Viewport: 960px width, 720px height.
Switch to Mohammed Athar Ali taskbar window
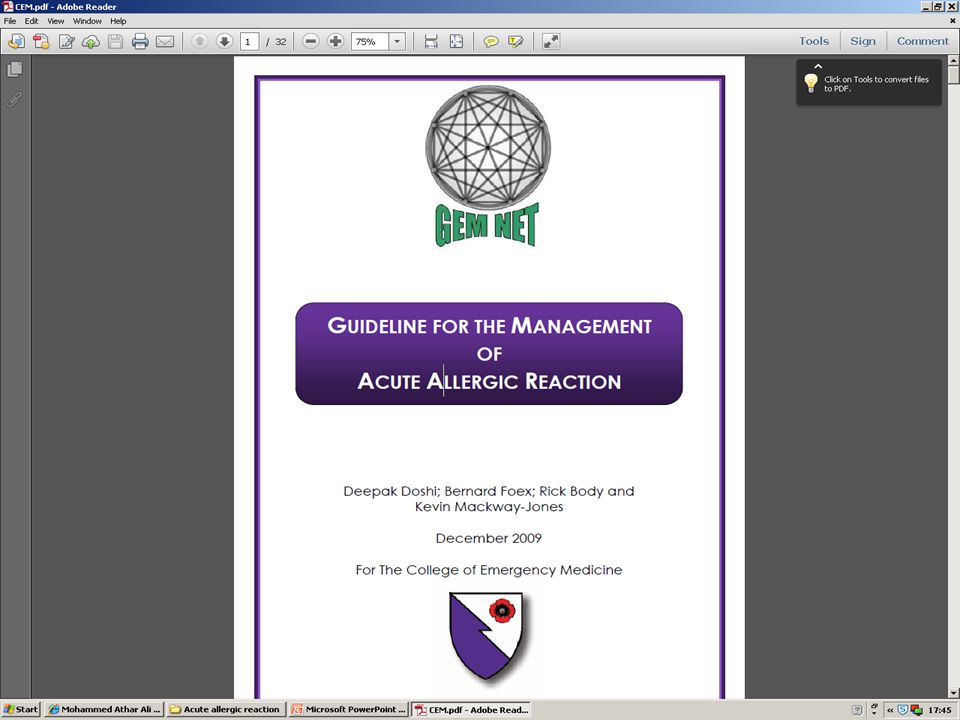pos(103,710)
